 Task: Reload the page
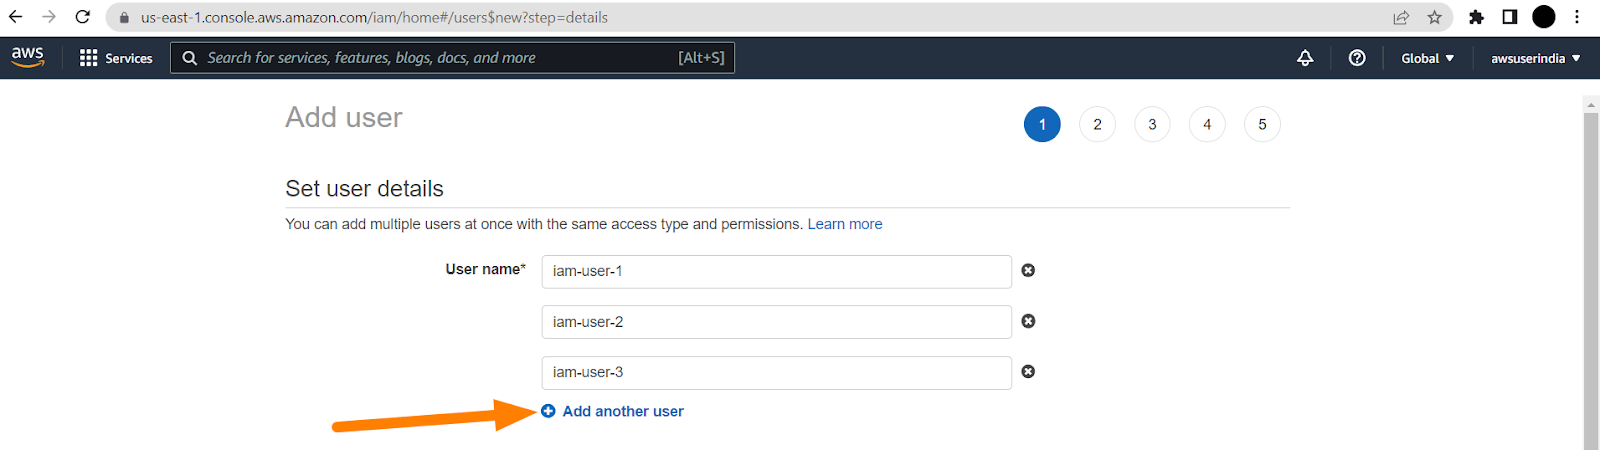point(83,17)
